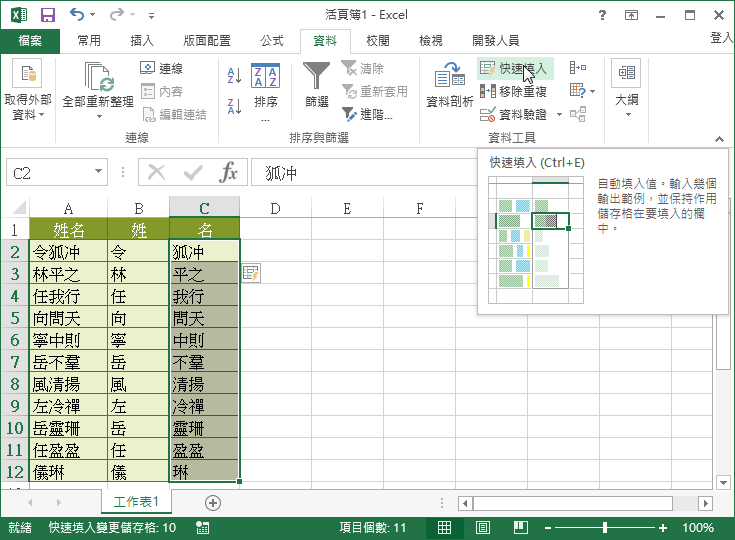Click 移除重複 remove duplicates
735x540 pixels.
tap(513, 91)
